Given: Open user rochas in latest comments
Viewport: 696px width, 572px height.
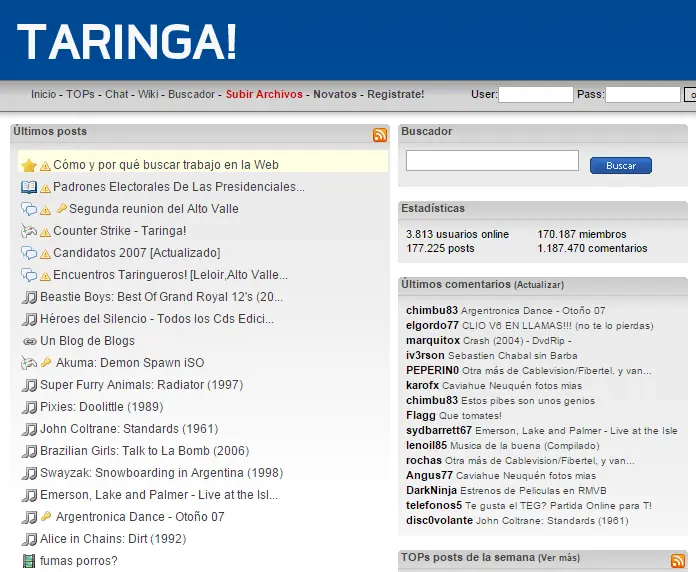Looking at the screenshot, I should coord(424,461).
